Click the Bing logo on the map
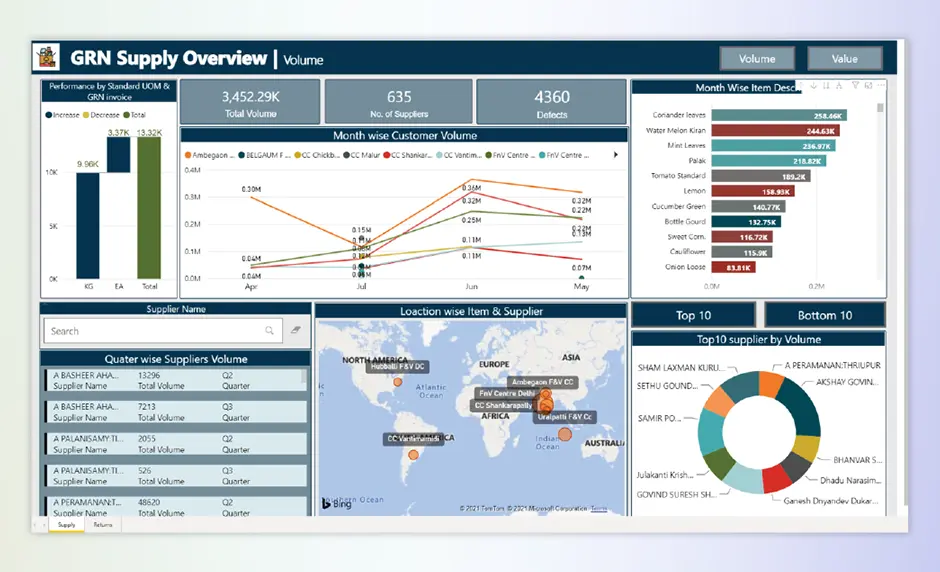This screenshot has width=940, height=572. (x=336, y=504)
